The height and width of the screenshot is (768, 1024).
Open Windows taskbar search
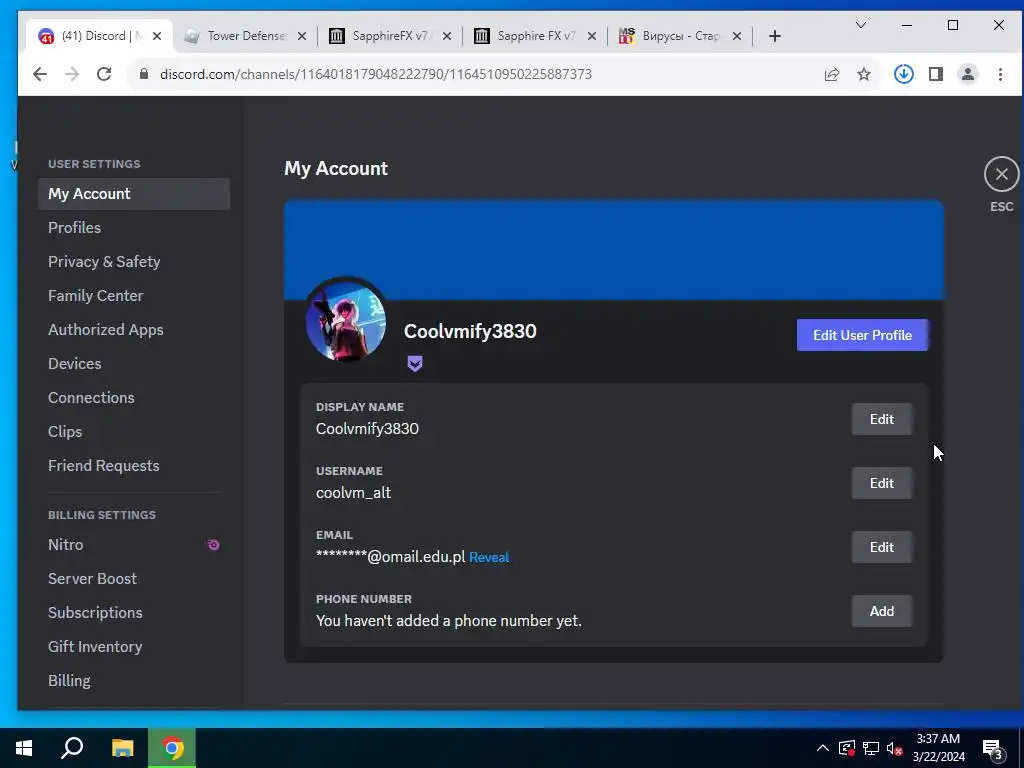(x=72, y=748)
